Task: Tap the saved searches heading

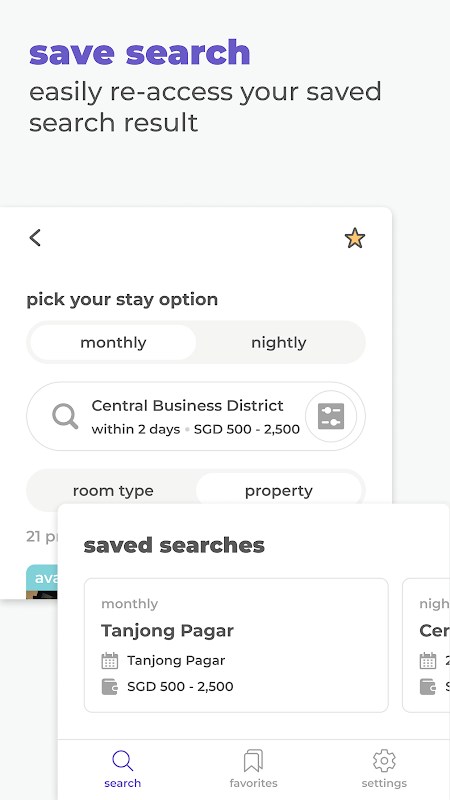Action: point(174,545)
